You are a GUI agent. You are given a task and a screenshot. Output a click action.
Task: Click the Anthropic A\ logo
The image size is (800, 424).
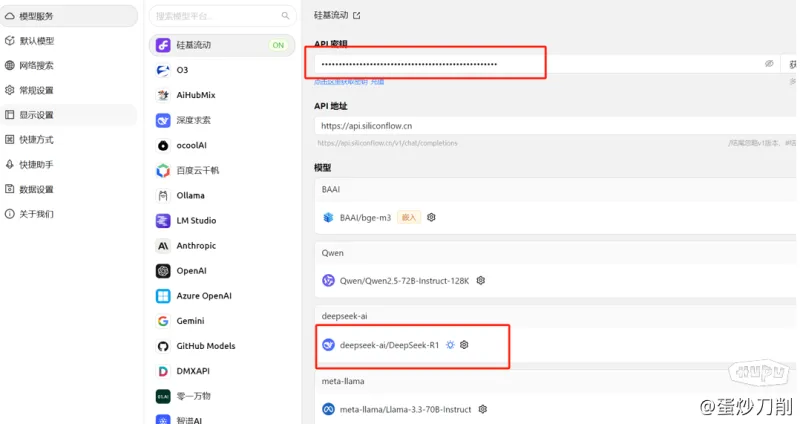tap(163, 246)
